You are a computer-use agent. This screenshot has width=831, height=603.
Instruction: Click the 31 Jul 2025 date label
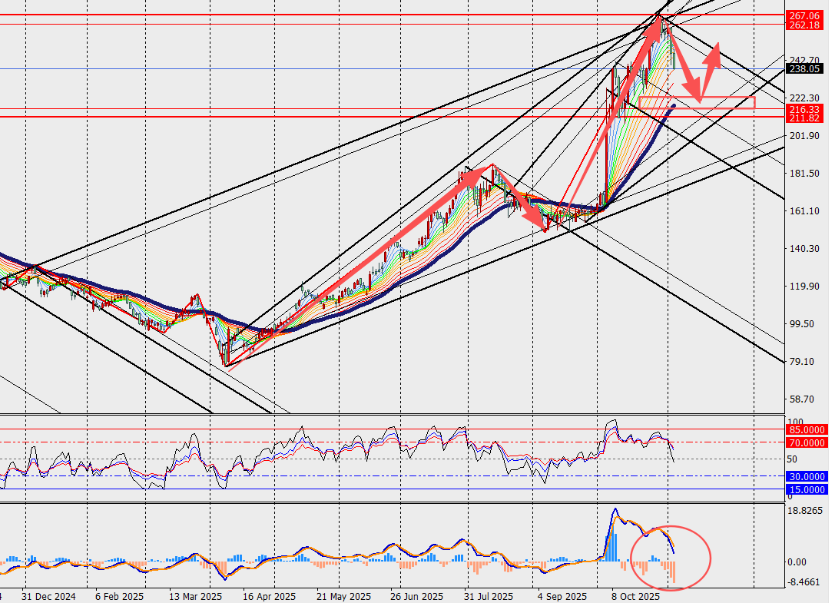pos(487,596)
